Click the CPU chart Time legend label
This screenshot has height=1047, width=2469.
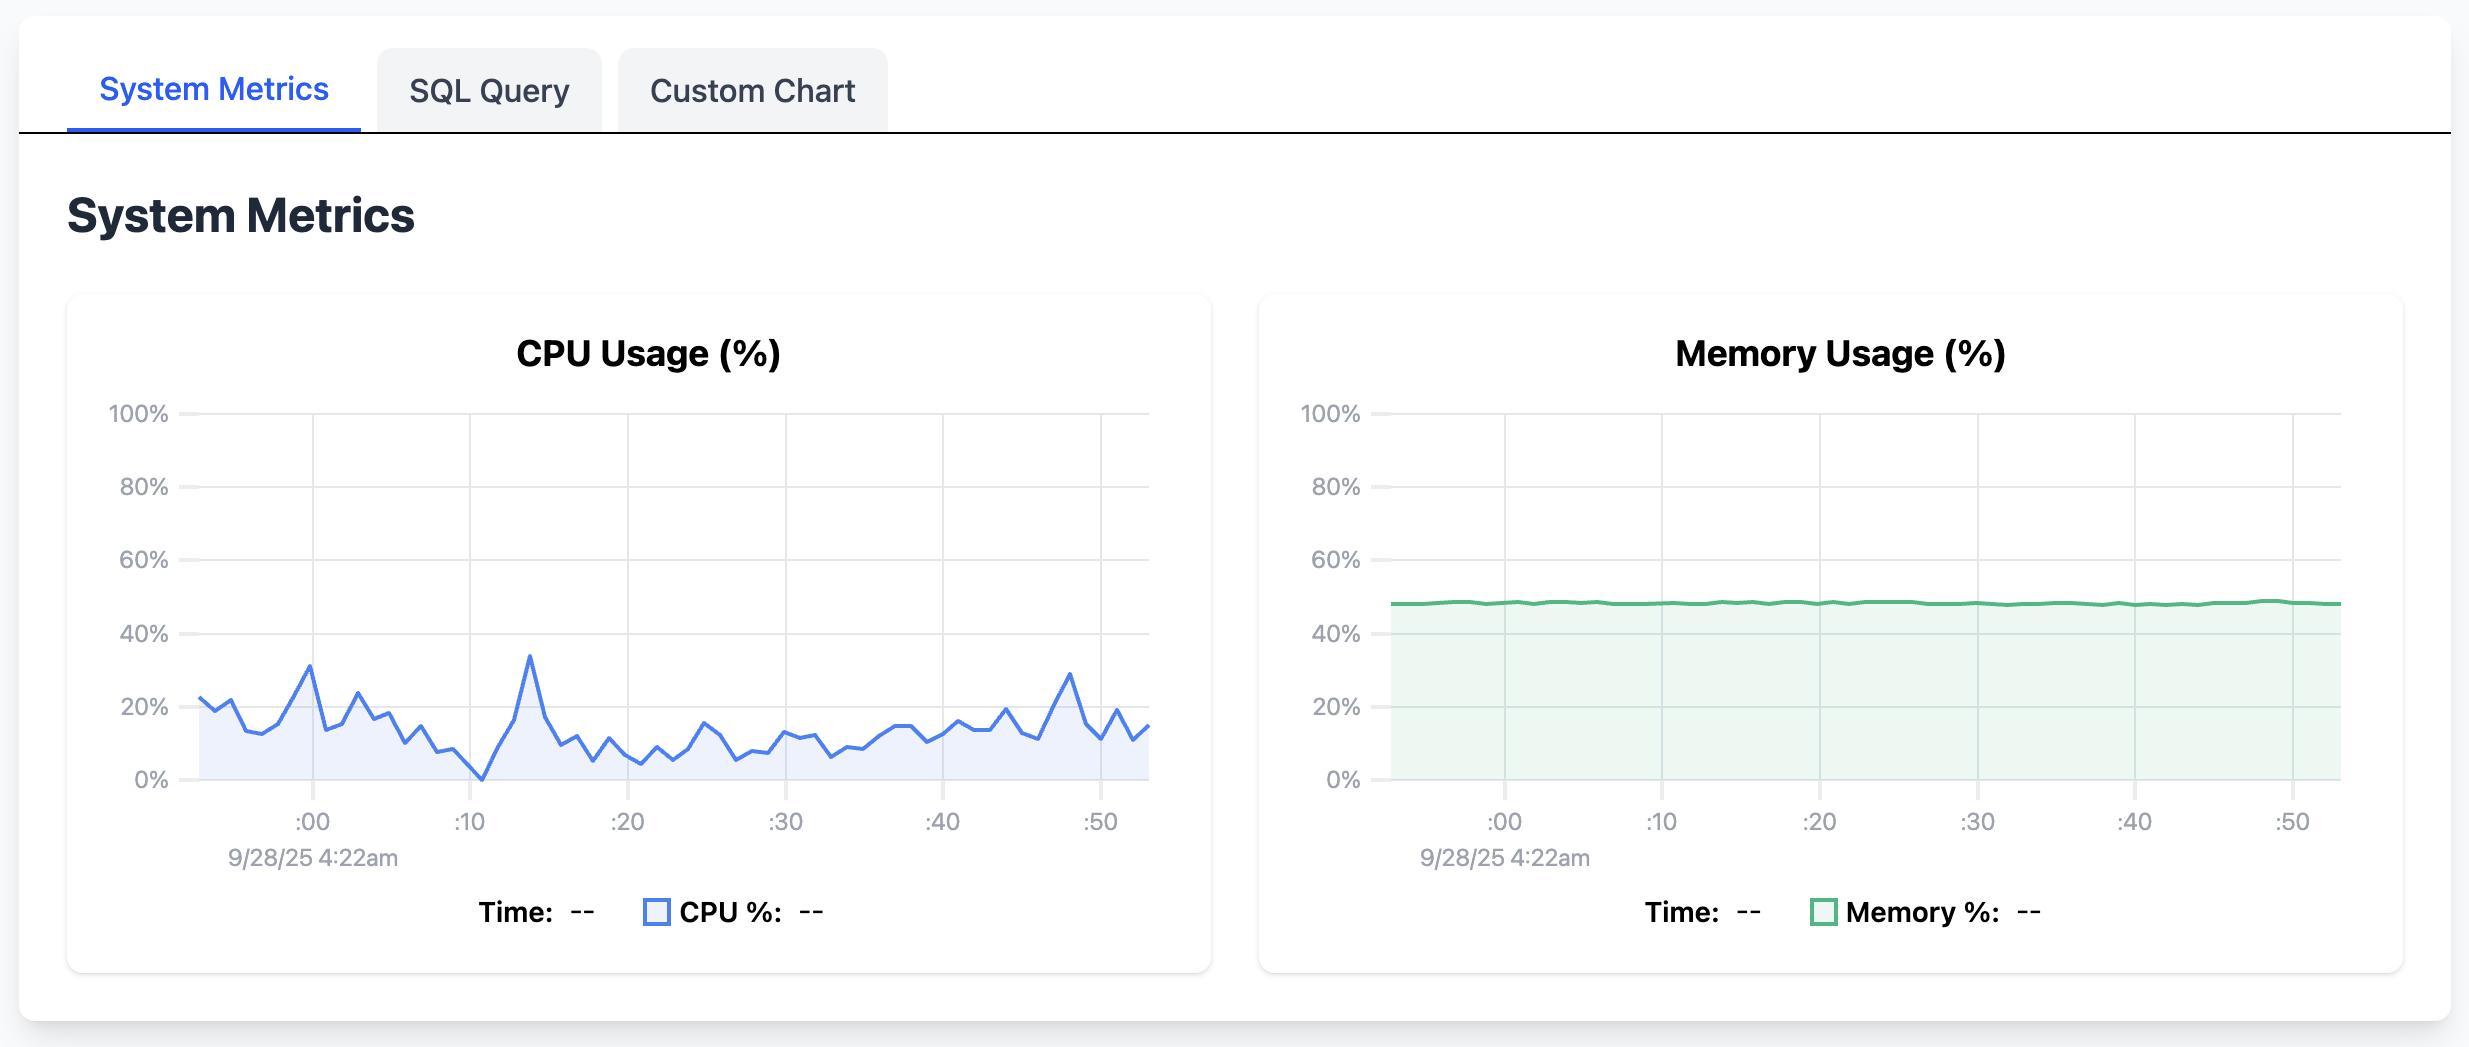tap(515, 912)
